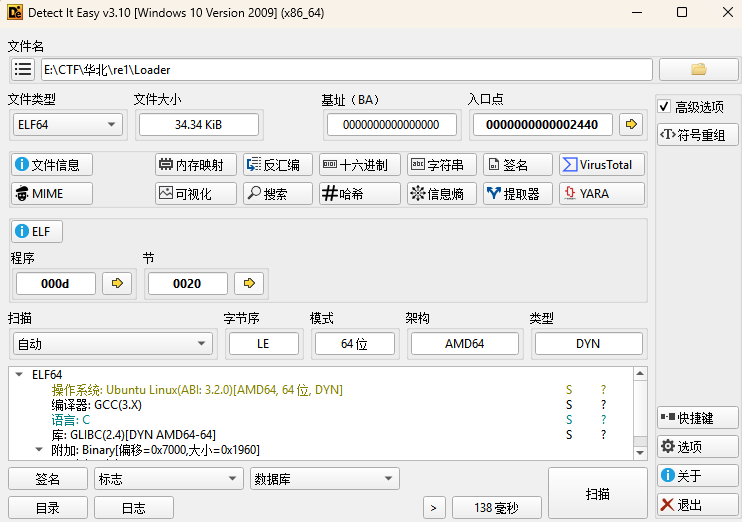Open 内存映射 memory map
This screenshot has width=742, height=522.
click(x=195, y=165)
